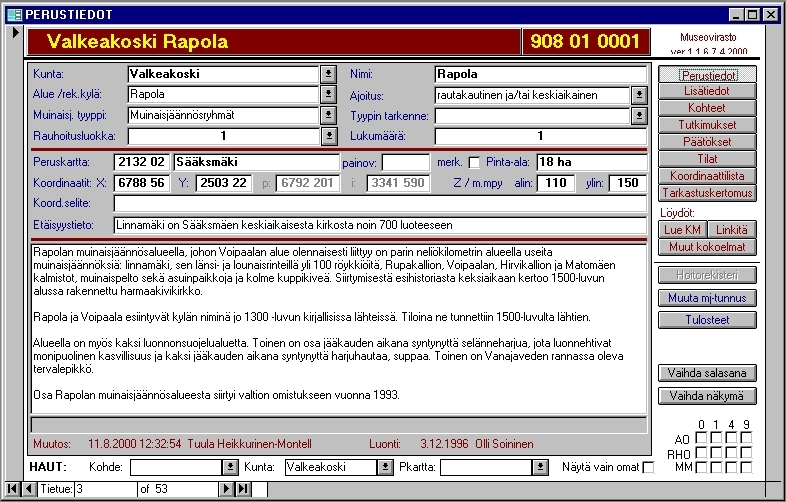Screen dimensions: 786x502
Task: Click the Etäisyystieto text field
Action: point(380,226)
